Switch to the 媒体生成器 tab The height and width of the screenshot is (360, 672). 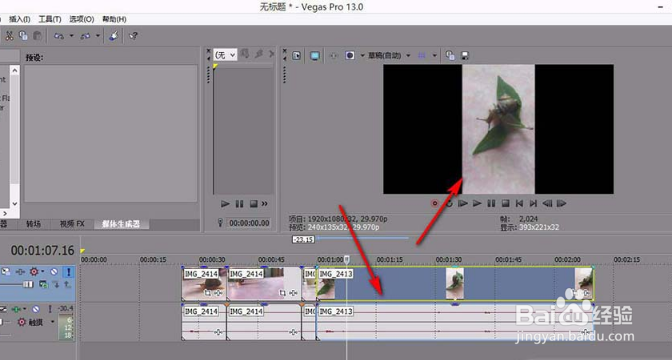click(x=121, y=224)
